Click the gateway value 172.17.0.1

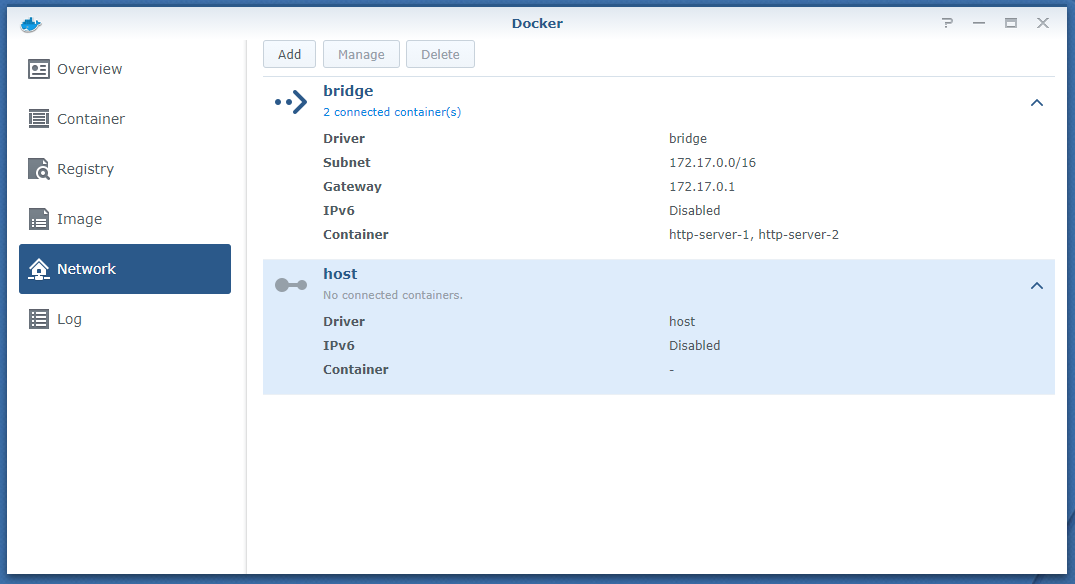coord(701,186)
